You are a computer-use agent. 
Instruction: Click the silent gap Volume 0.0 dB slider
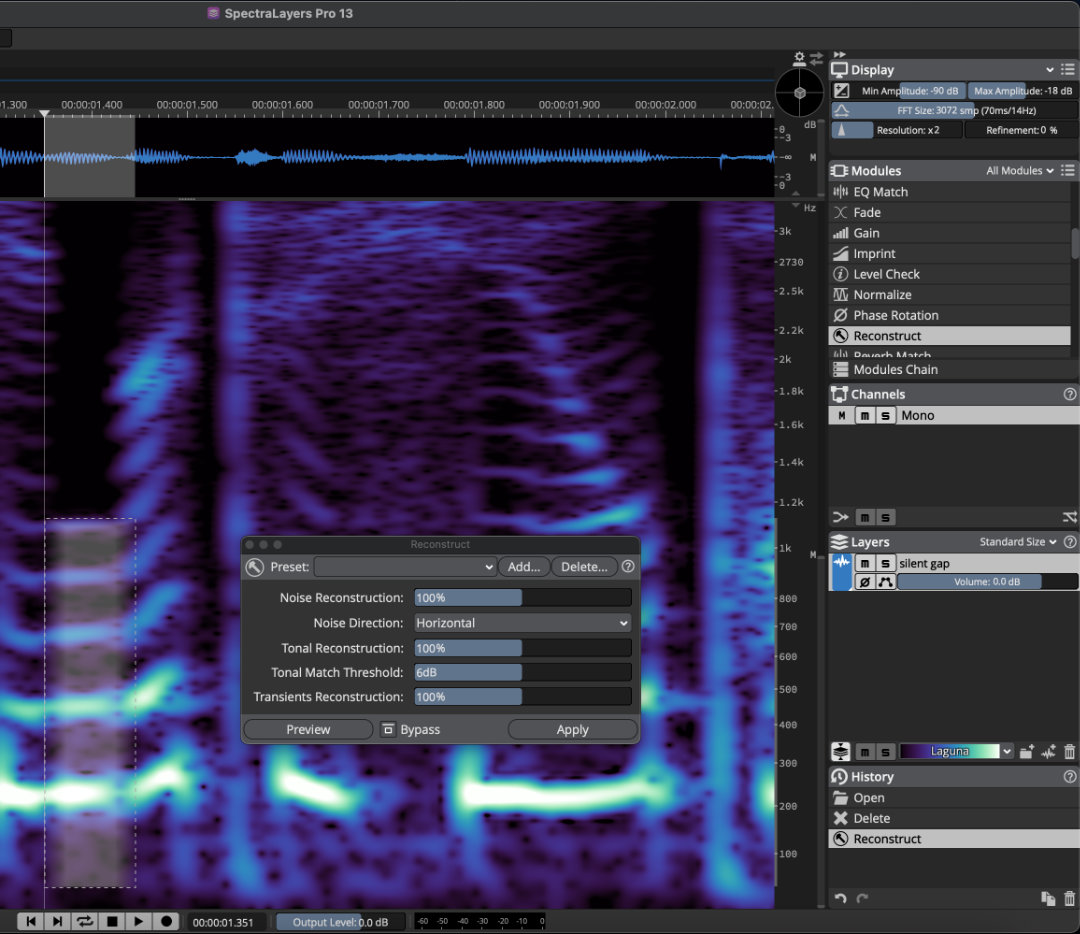click(x=987, y=582)
